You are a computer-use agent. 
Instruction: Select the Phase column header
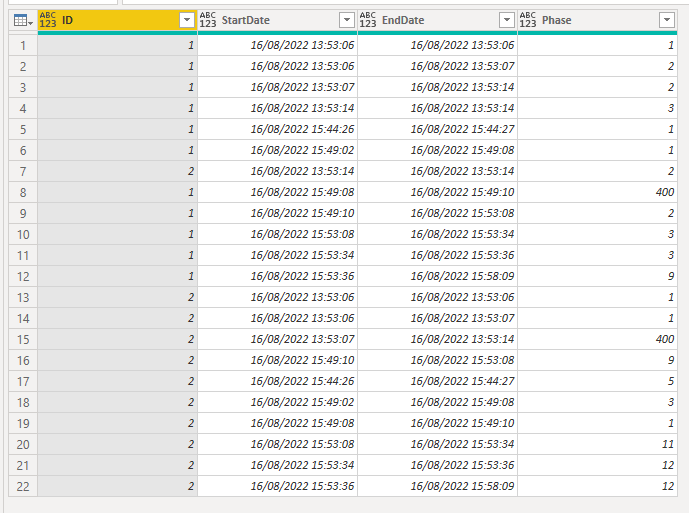[598, 20]
